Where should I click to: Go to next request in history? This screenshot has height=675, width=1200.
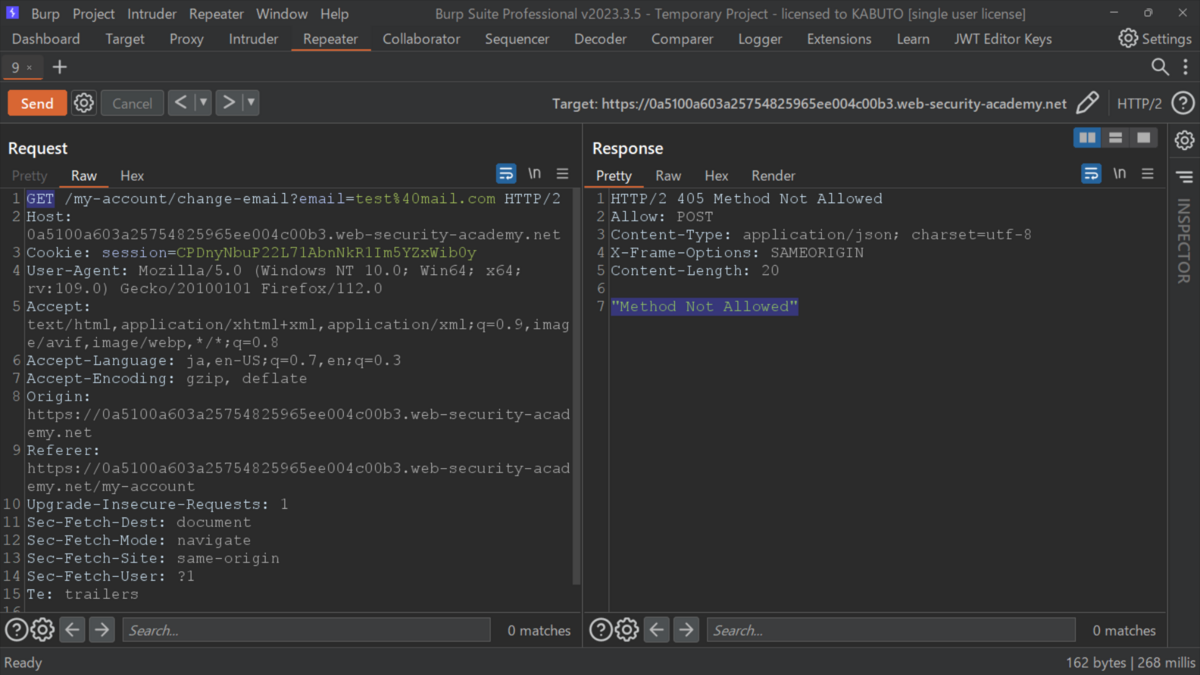click(x=229, y=102)
